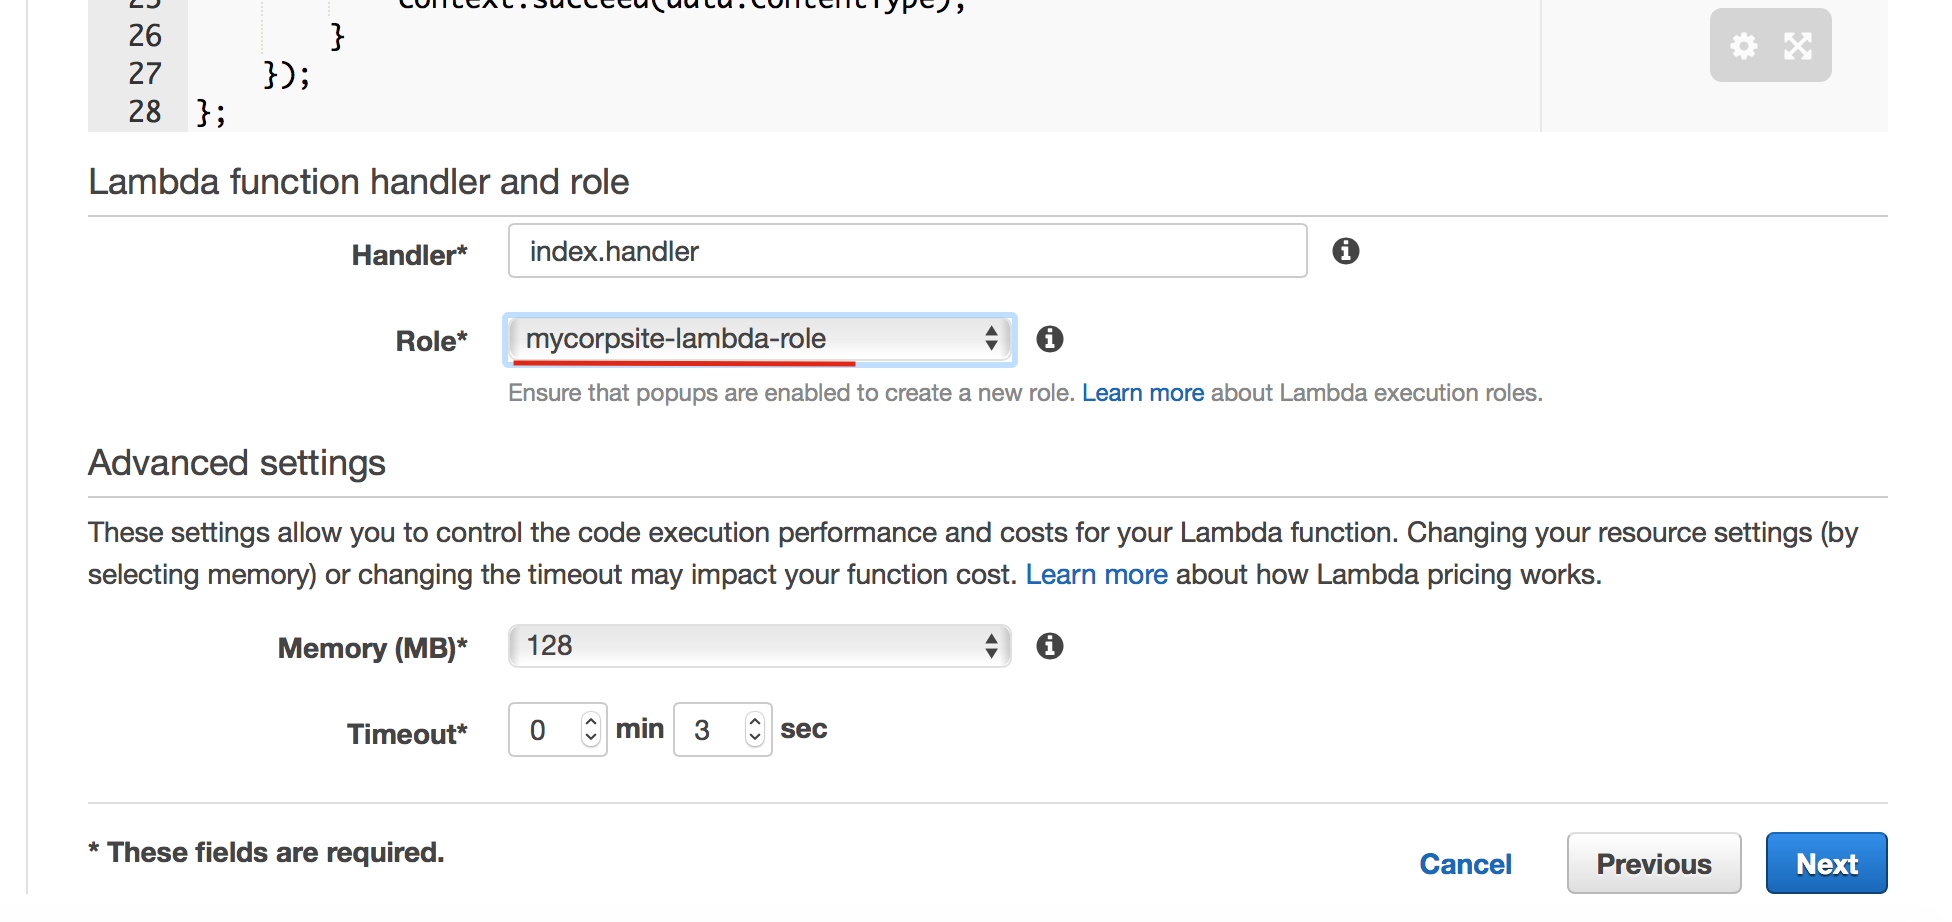Expand code editor to fullscreen
1952x922 pixels.
click(1798, 46)
